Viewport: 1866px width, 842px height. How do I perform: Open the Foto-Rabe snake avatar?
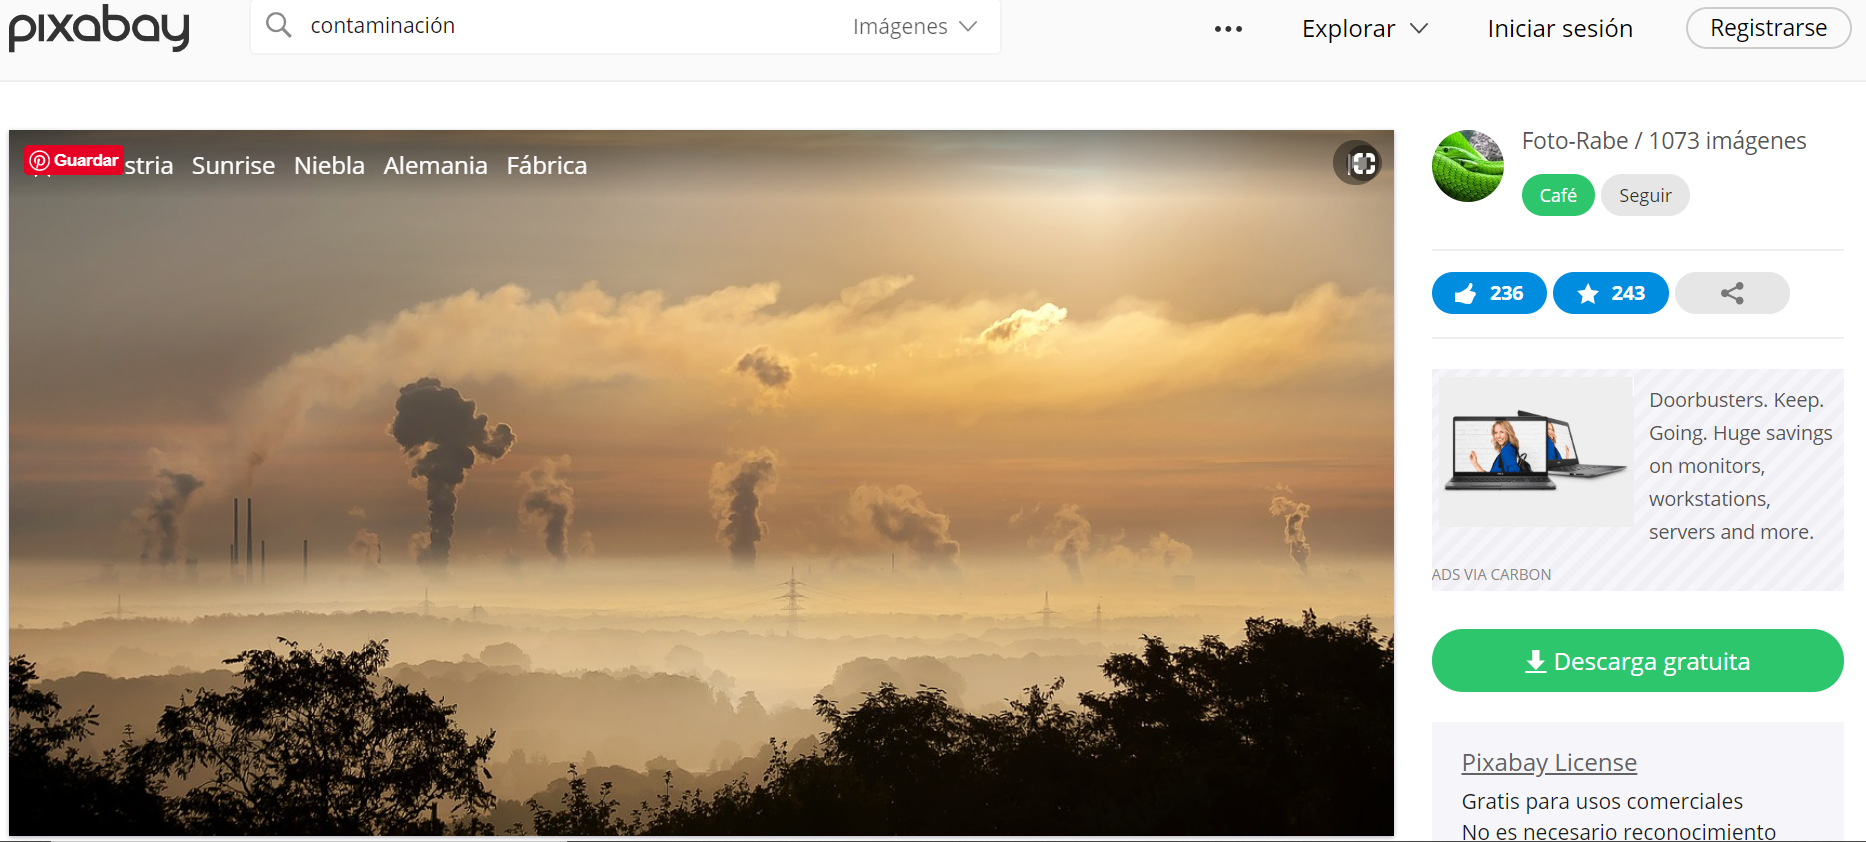(x=1467, y=166)
